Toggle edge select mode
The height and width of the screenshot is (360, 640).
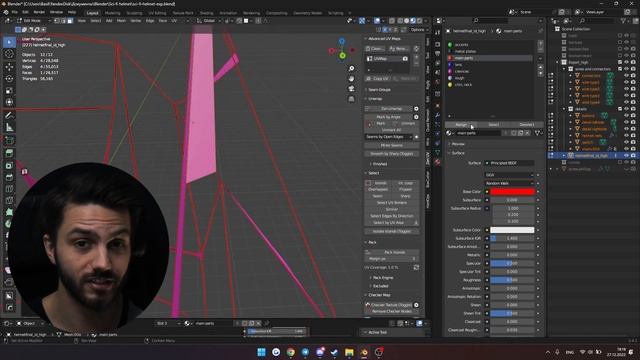(64, 20)
